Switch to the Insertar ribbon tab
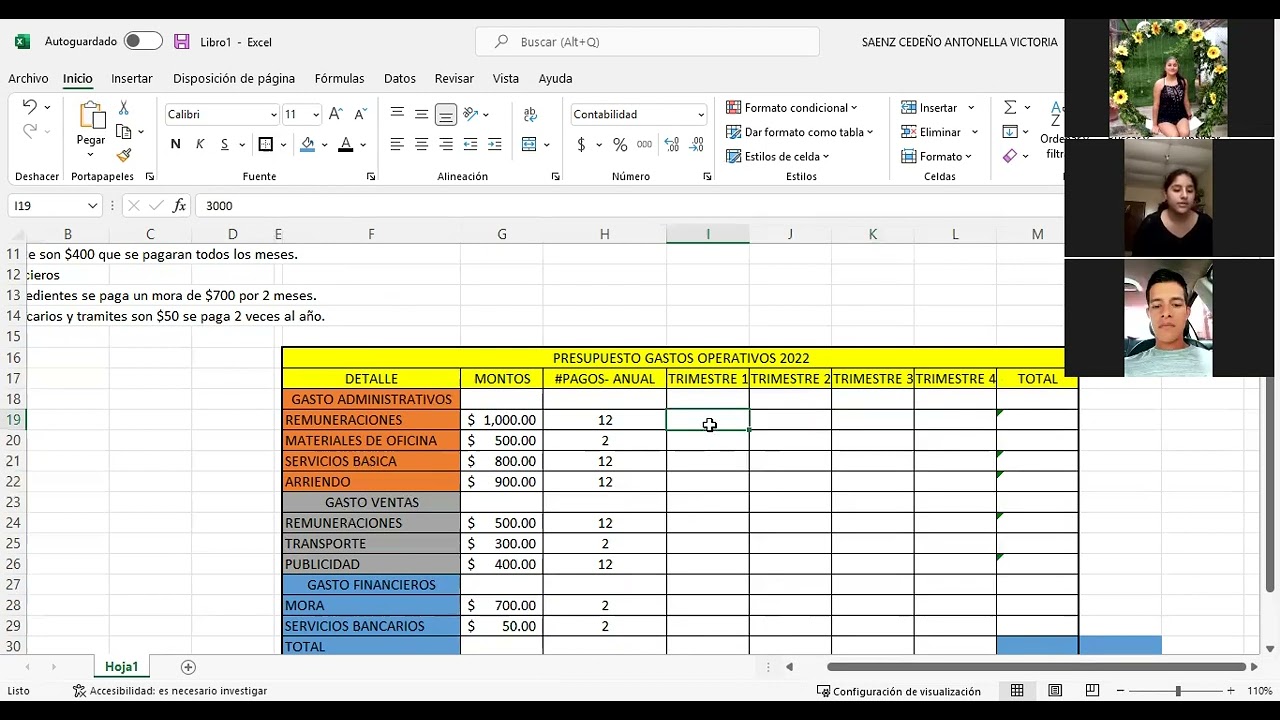This screenshot has height=720, width=1280. pos(132,78)
